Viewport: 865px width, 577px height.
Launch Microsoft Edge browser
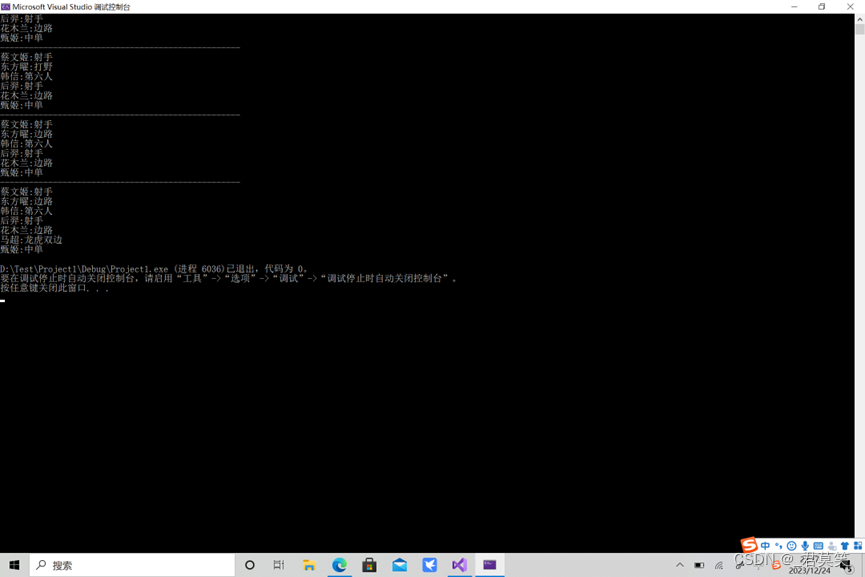click(339, 565)
